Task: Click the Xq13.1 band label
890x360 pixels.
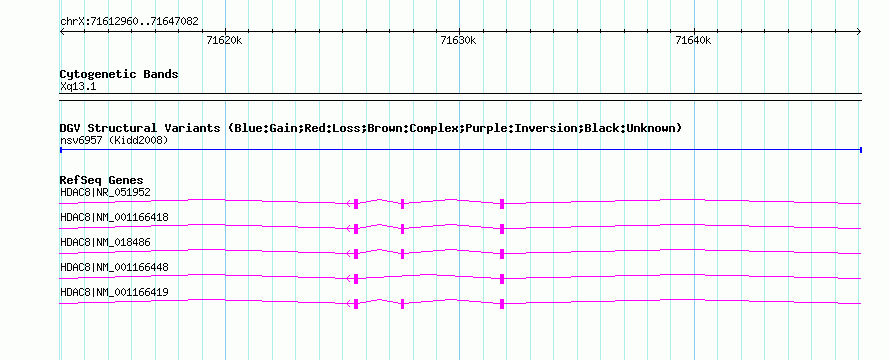Action: tap(78, 87)
